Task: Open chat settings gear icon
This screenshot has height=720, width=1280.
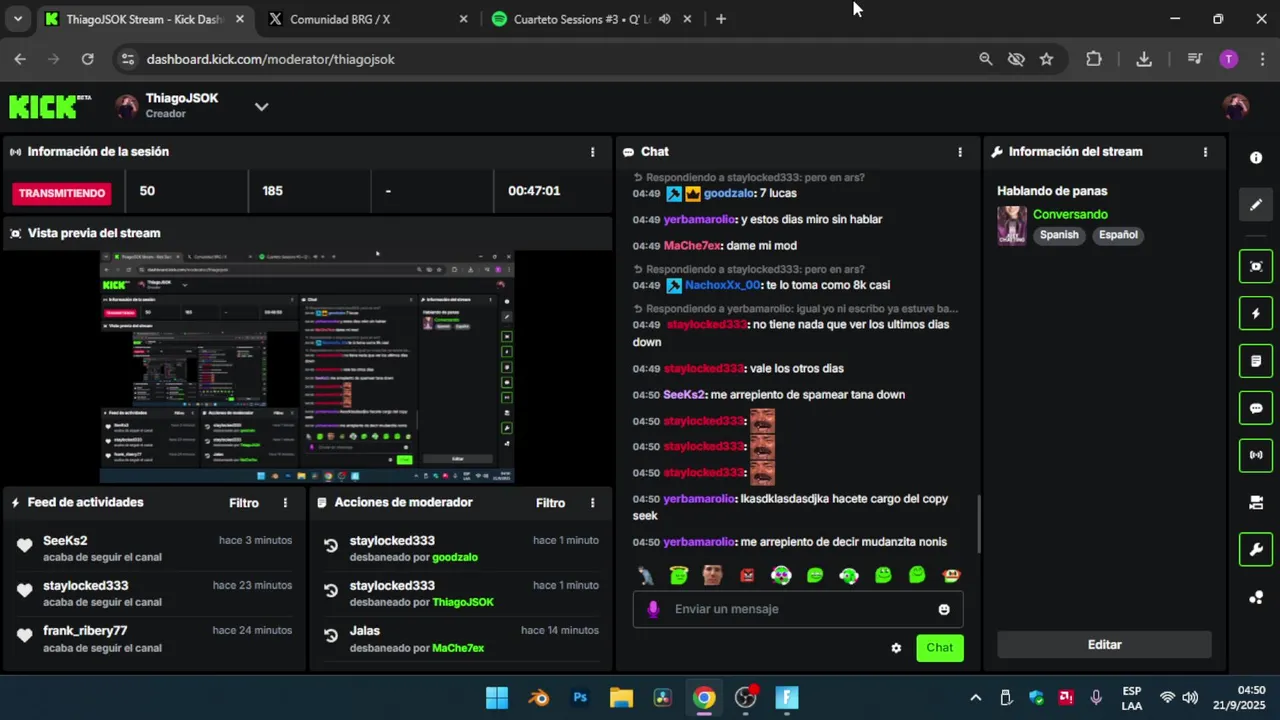Action: coord(896,648)
